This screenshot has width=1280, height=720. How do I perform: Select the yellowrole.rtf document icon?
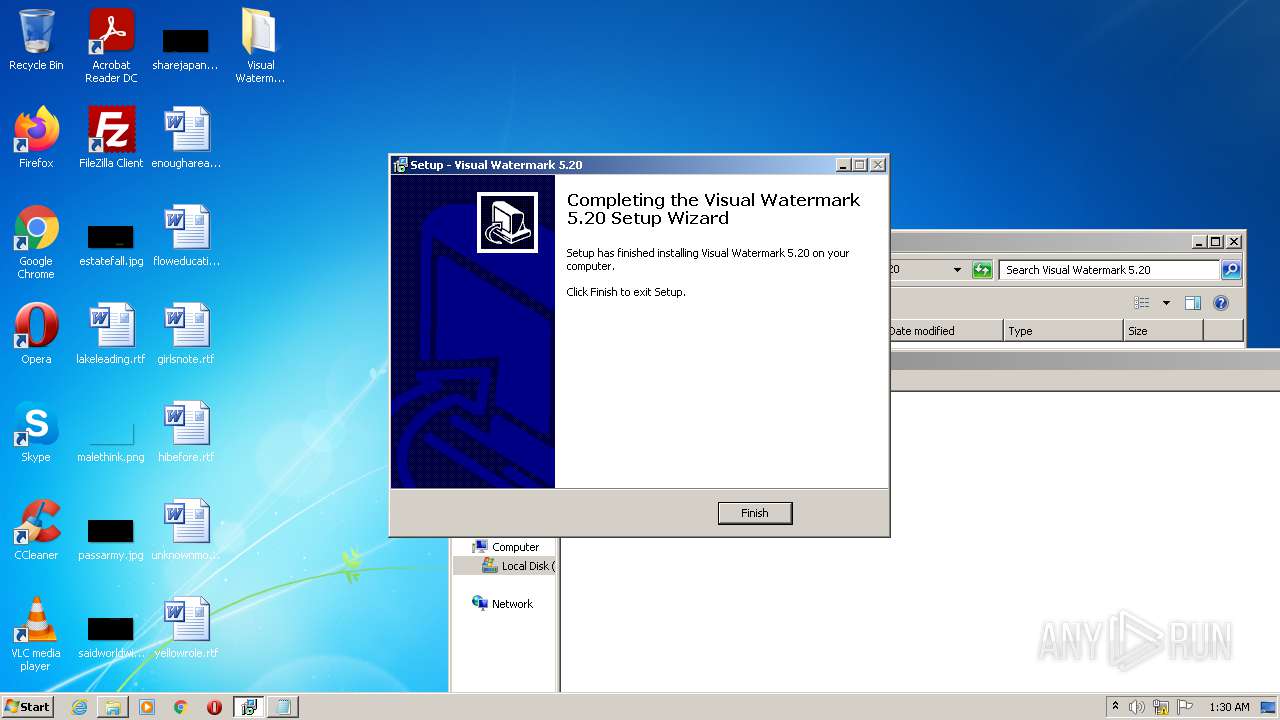(x=186, y=628)
